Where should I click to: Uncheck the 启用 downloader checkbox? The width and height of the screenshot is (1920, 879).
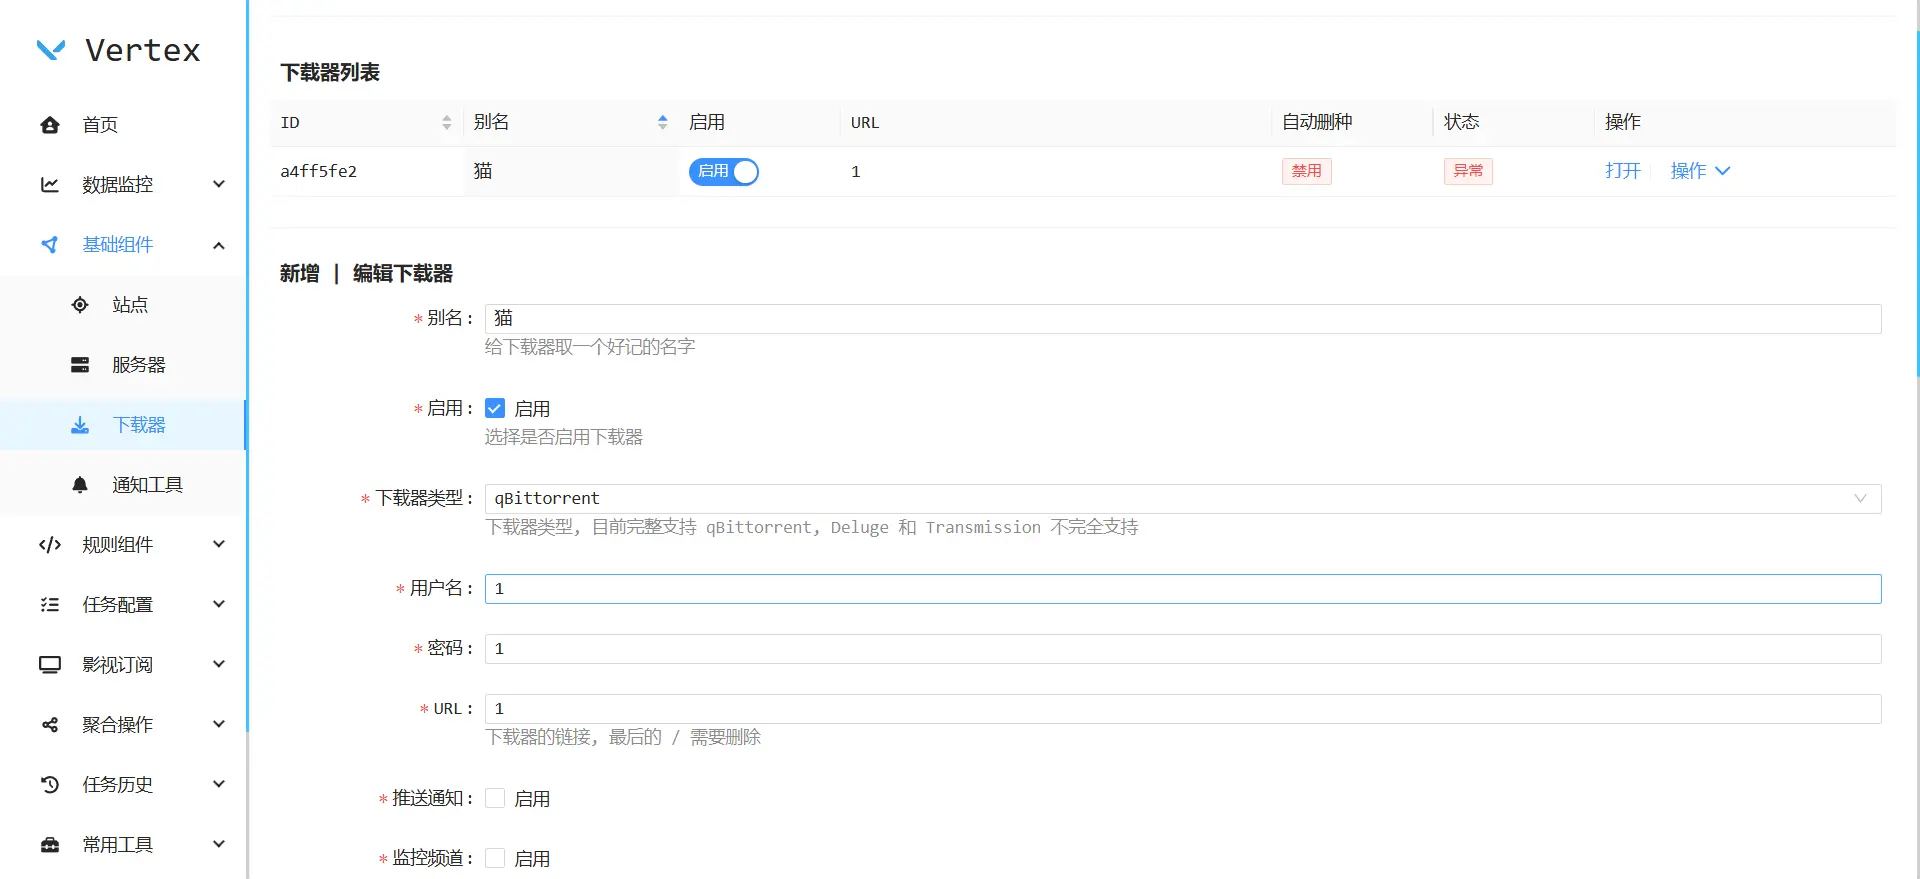tap(495, 408)
